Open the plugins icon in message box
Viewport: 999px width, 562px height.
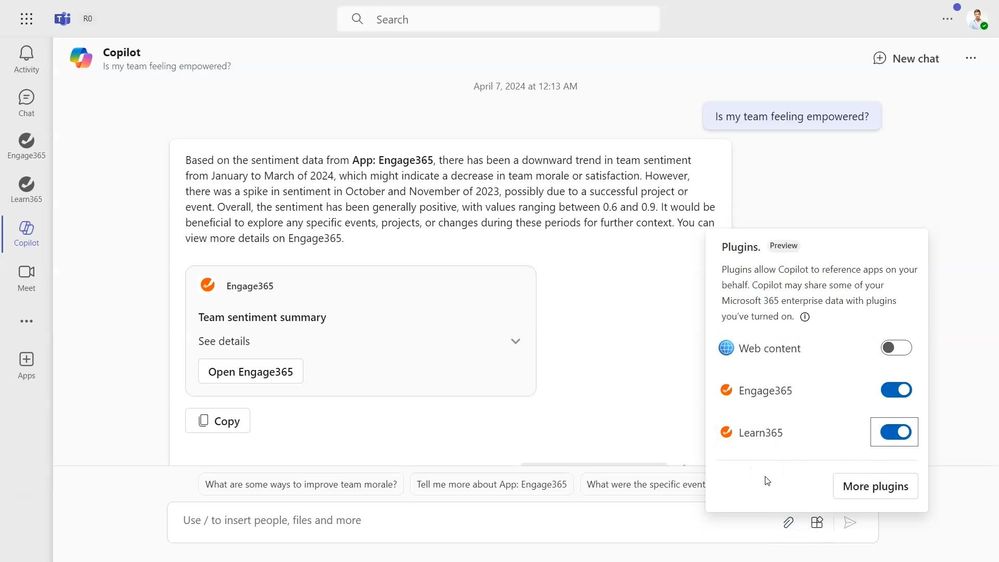pos(817,522)
